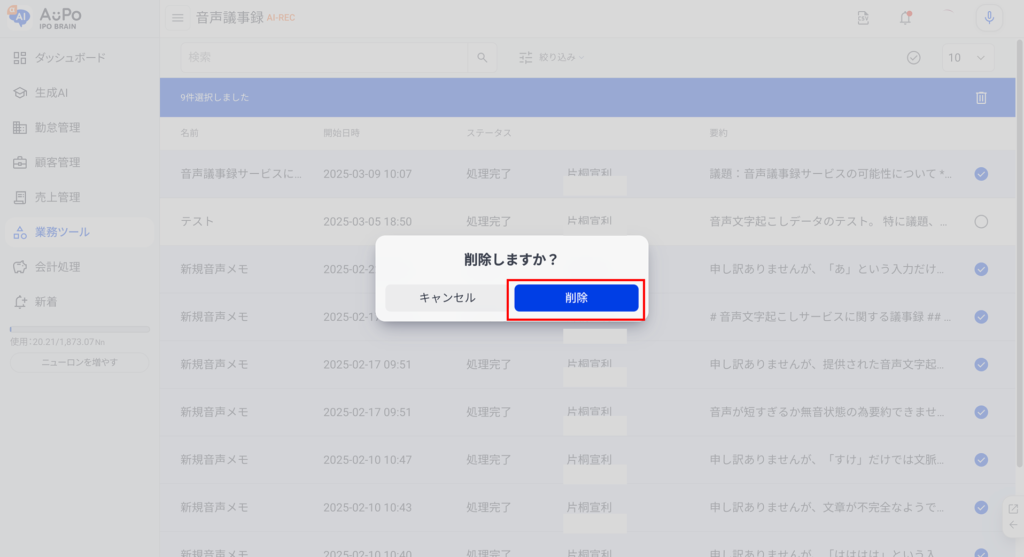This screenshot has height=557, width=1024.
Task: Click the neuron usage progress bar
Action: coord(79,329)
